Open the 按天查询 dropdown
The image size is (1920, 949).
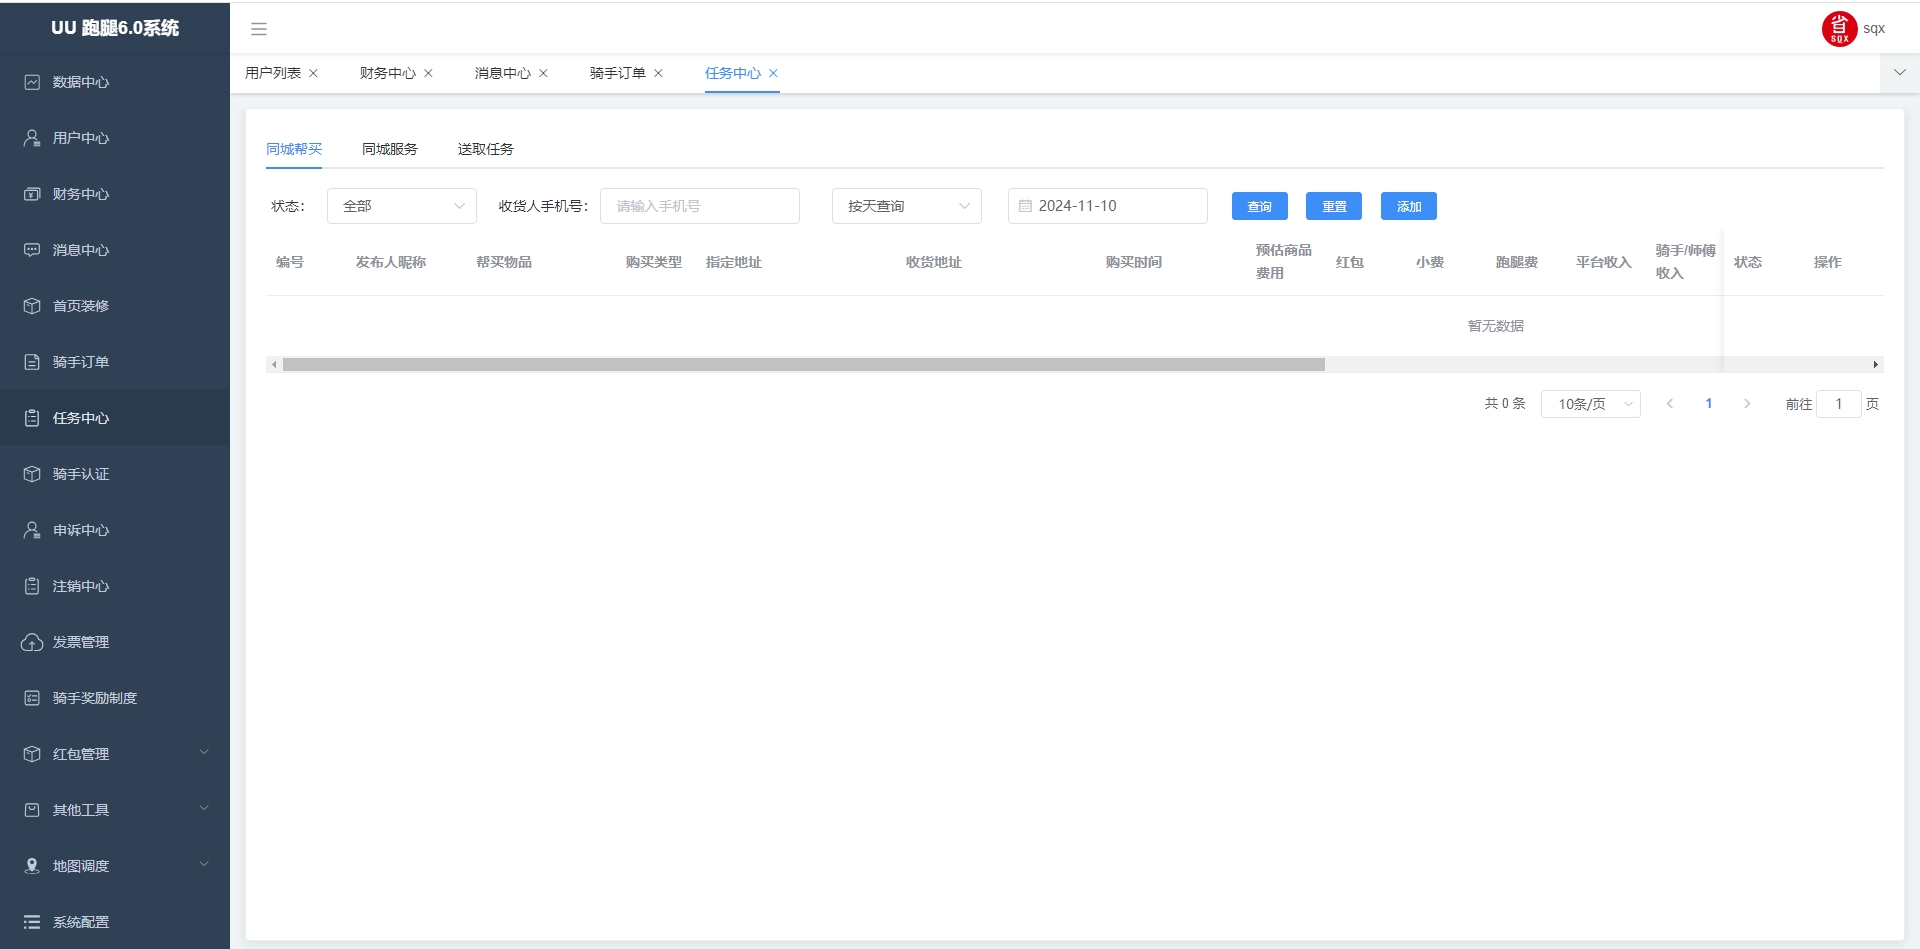[907, 206]
